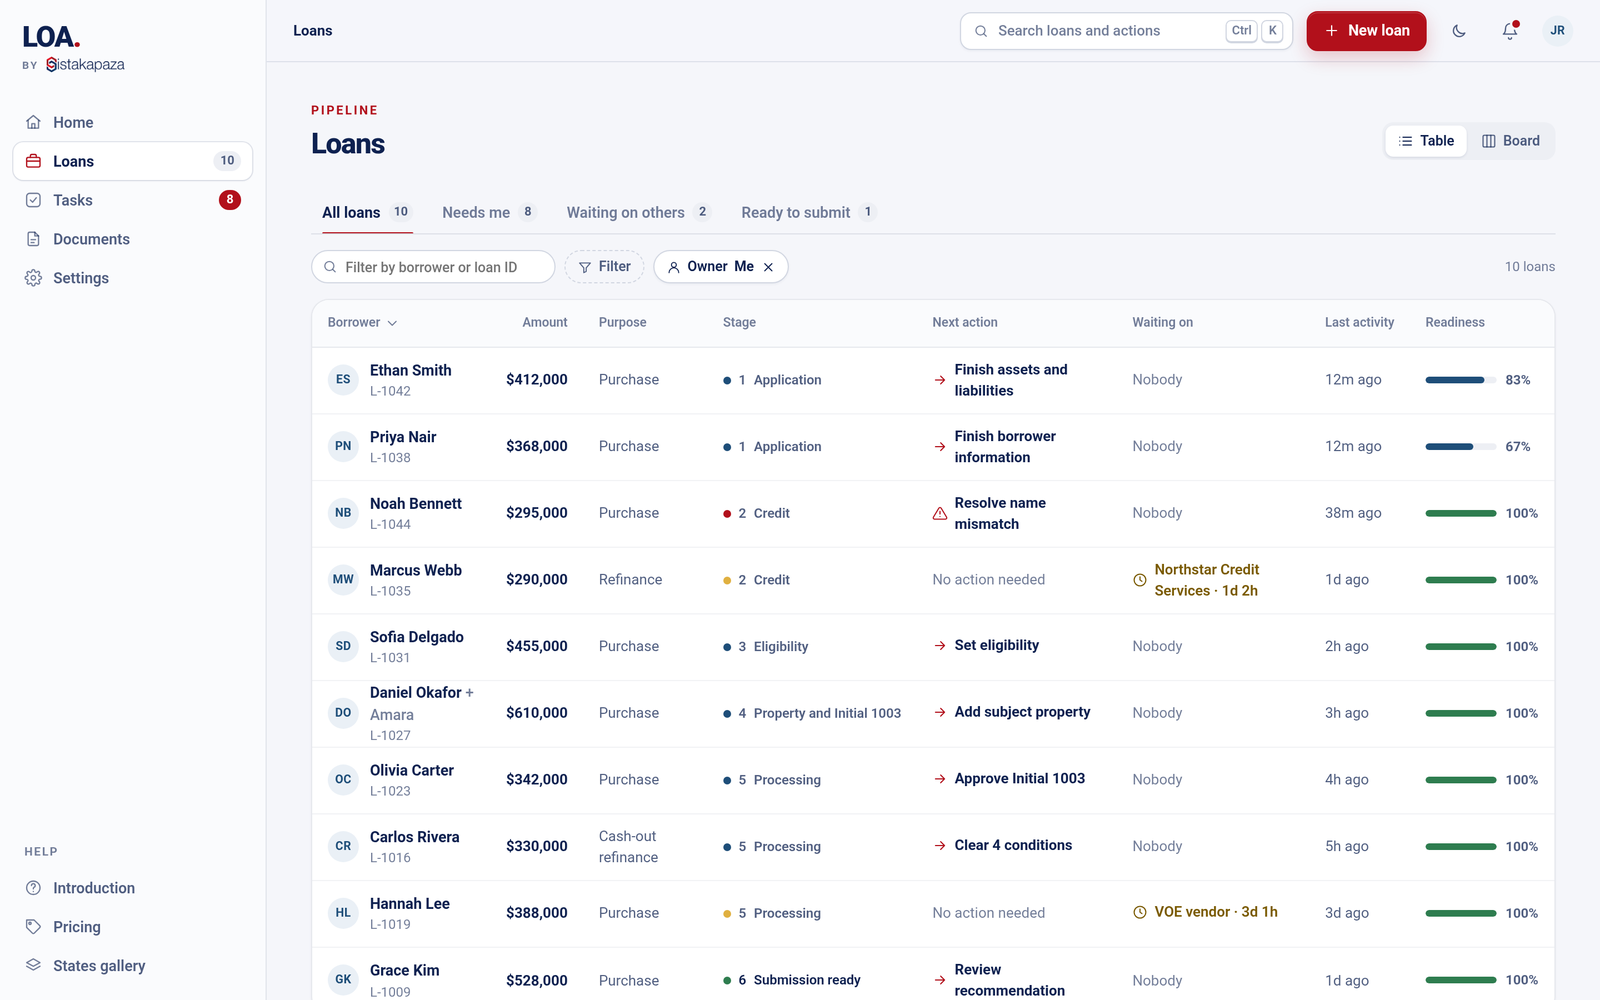Sort by the Borrower column header
Screen dimensions: 1600x1000
tap(362, 323)
